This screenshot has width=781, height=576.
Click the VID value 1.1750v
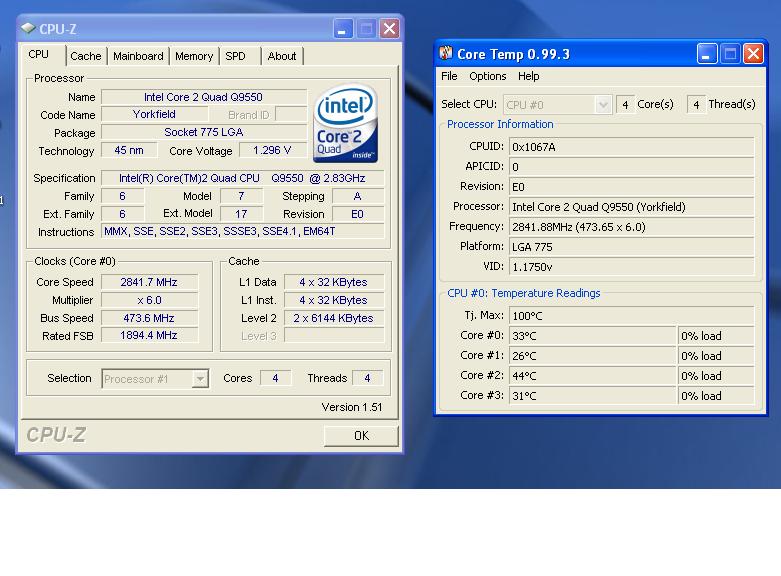[x=631, y=267]
